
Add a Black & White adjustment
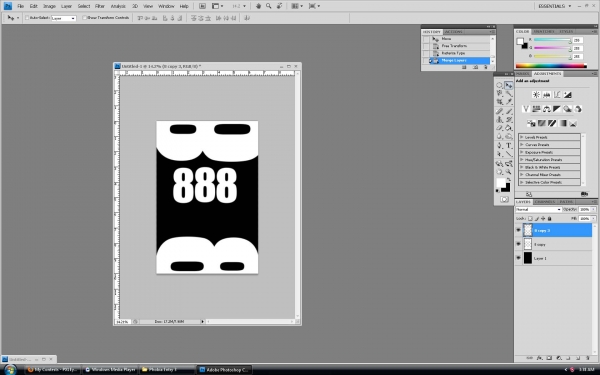click(557, 109)
